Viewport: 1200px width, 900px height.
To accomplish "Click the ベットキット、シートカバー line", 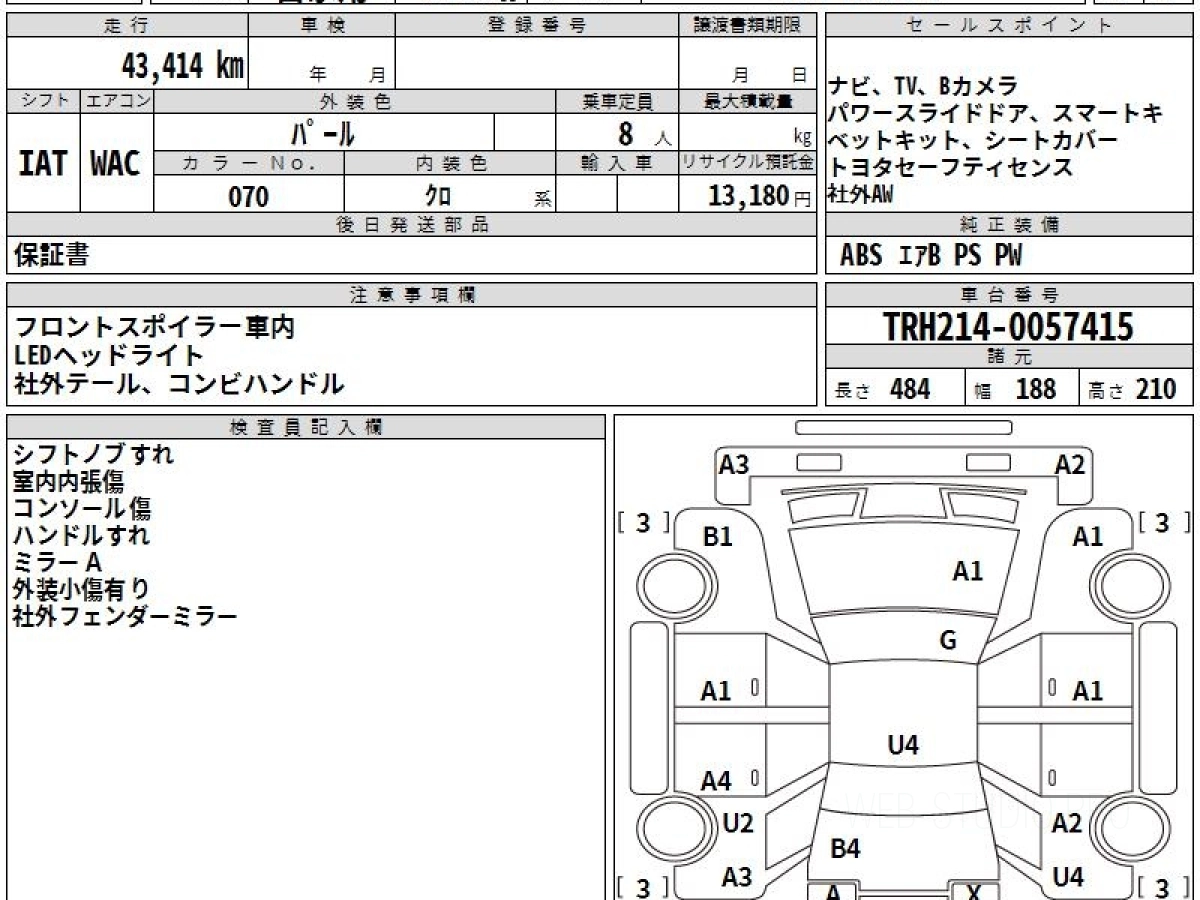I will (973, 140).
